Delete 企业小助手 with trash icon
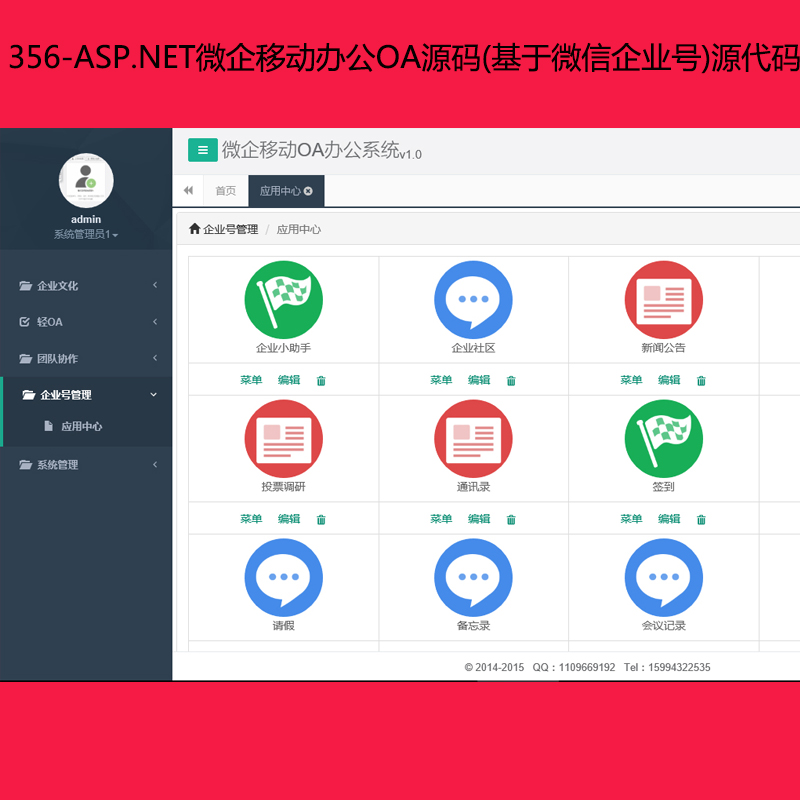This screenshot has height=800, width=800. pos(321,380)
